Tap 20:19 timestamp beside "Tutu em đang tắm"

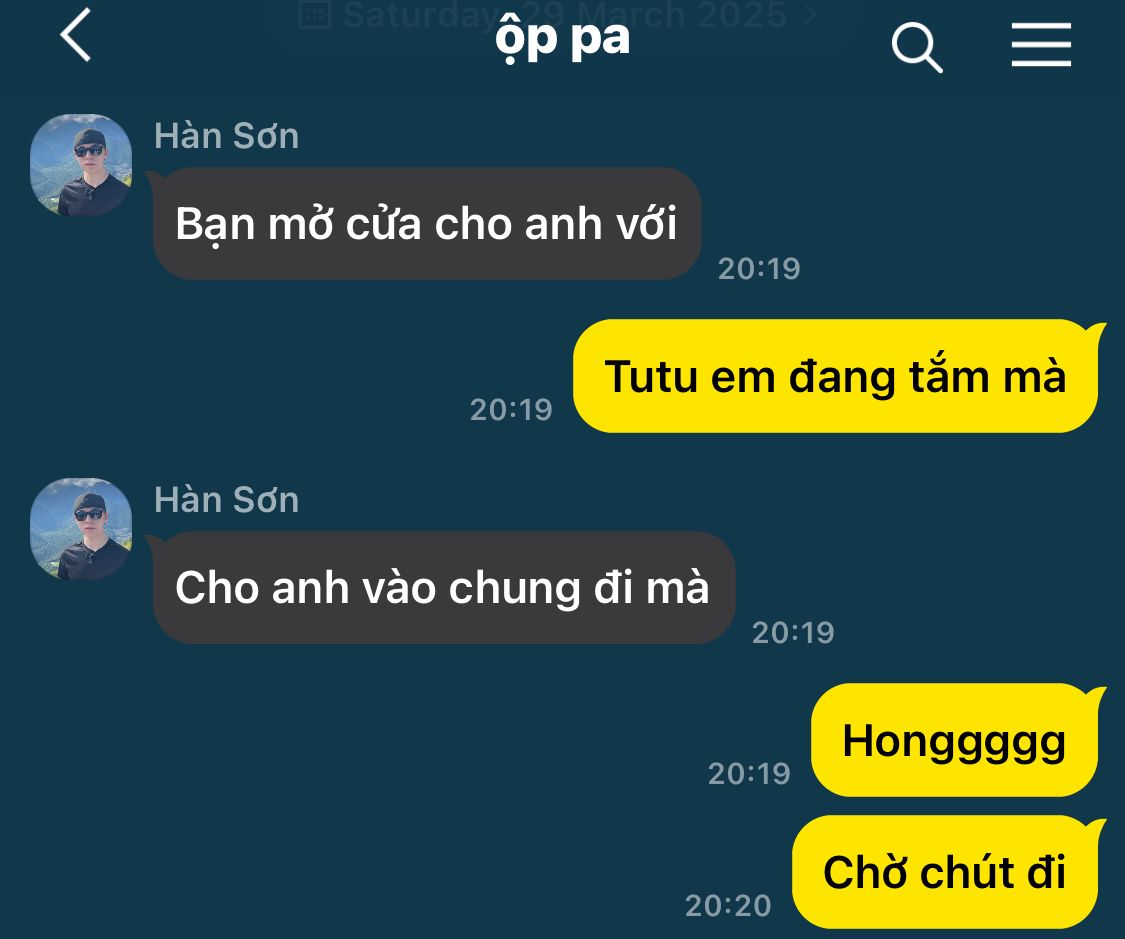[511, 410]
